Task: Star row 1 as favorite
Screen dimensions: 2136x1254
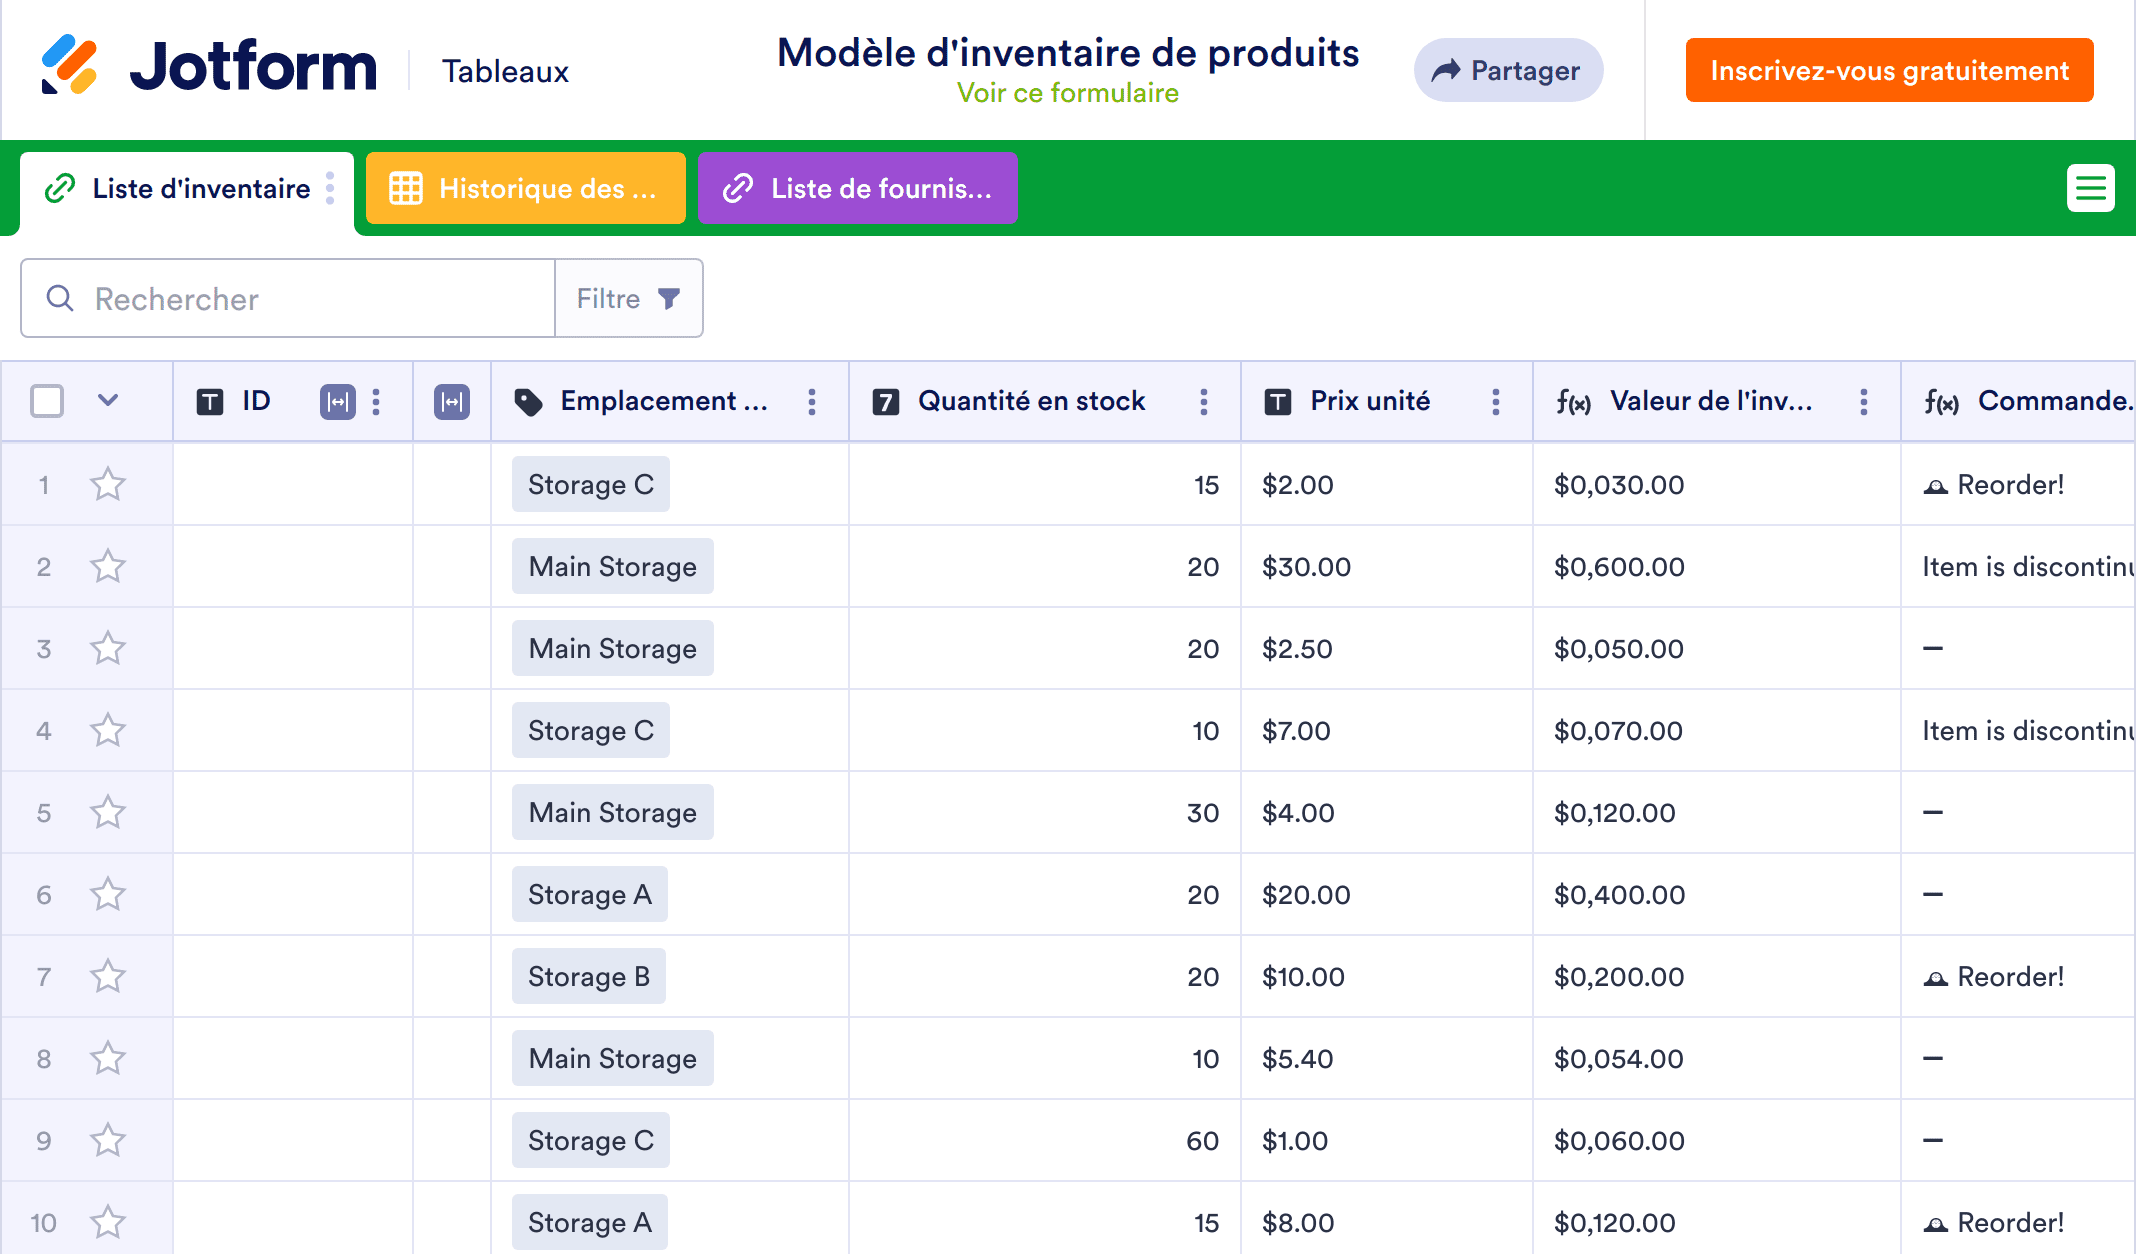Action: [x=108, y=485]
